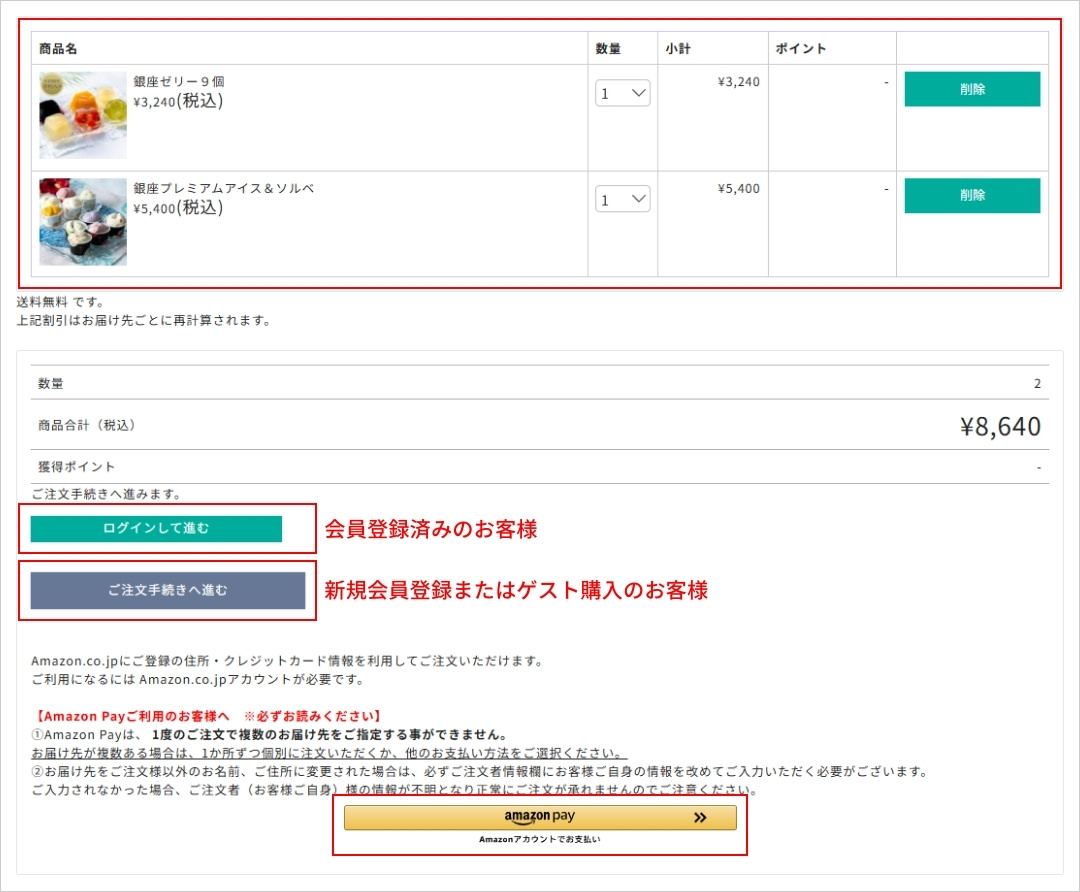Image resolution: width=1080 pixels, height=892 pixels.
Task: Open quantity selector for 銀座プレミアムアイス＆ソルベ
Action: pyautogui.click(x=624, y=200)
